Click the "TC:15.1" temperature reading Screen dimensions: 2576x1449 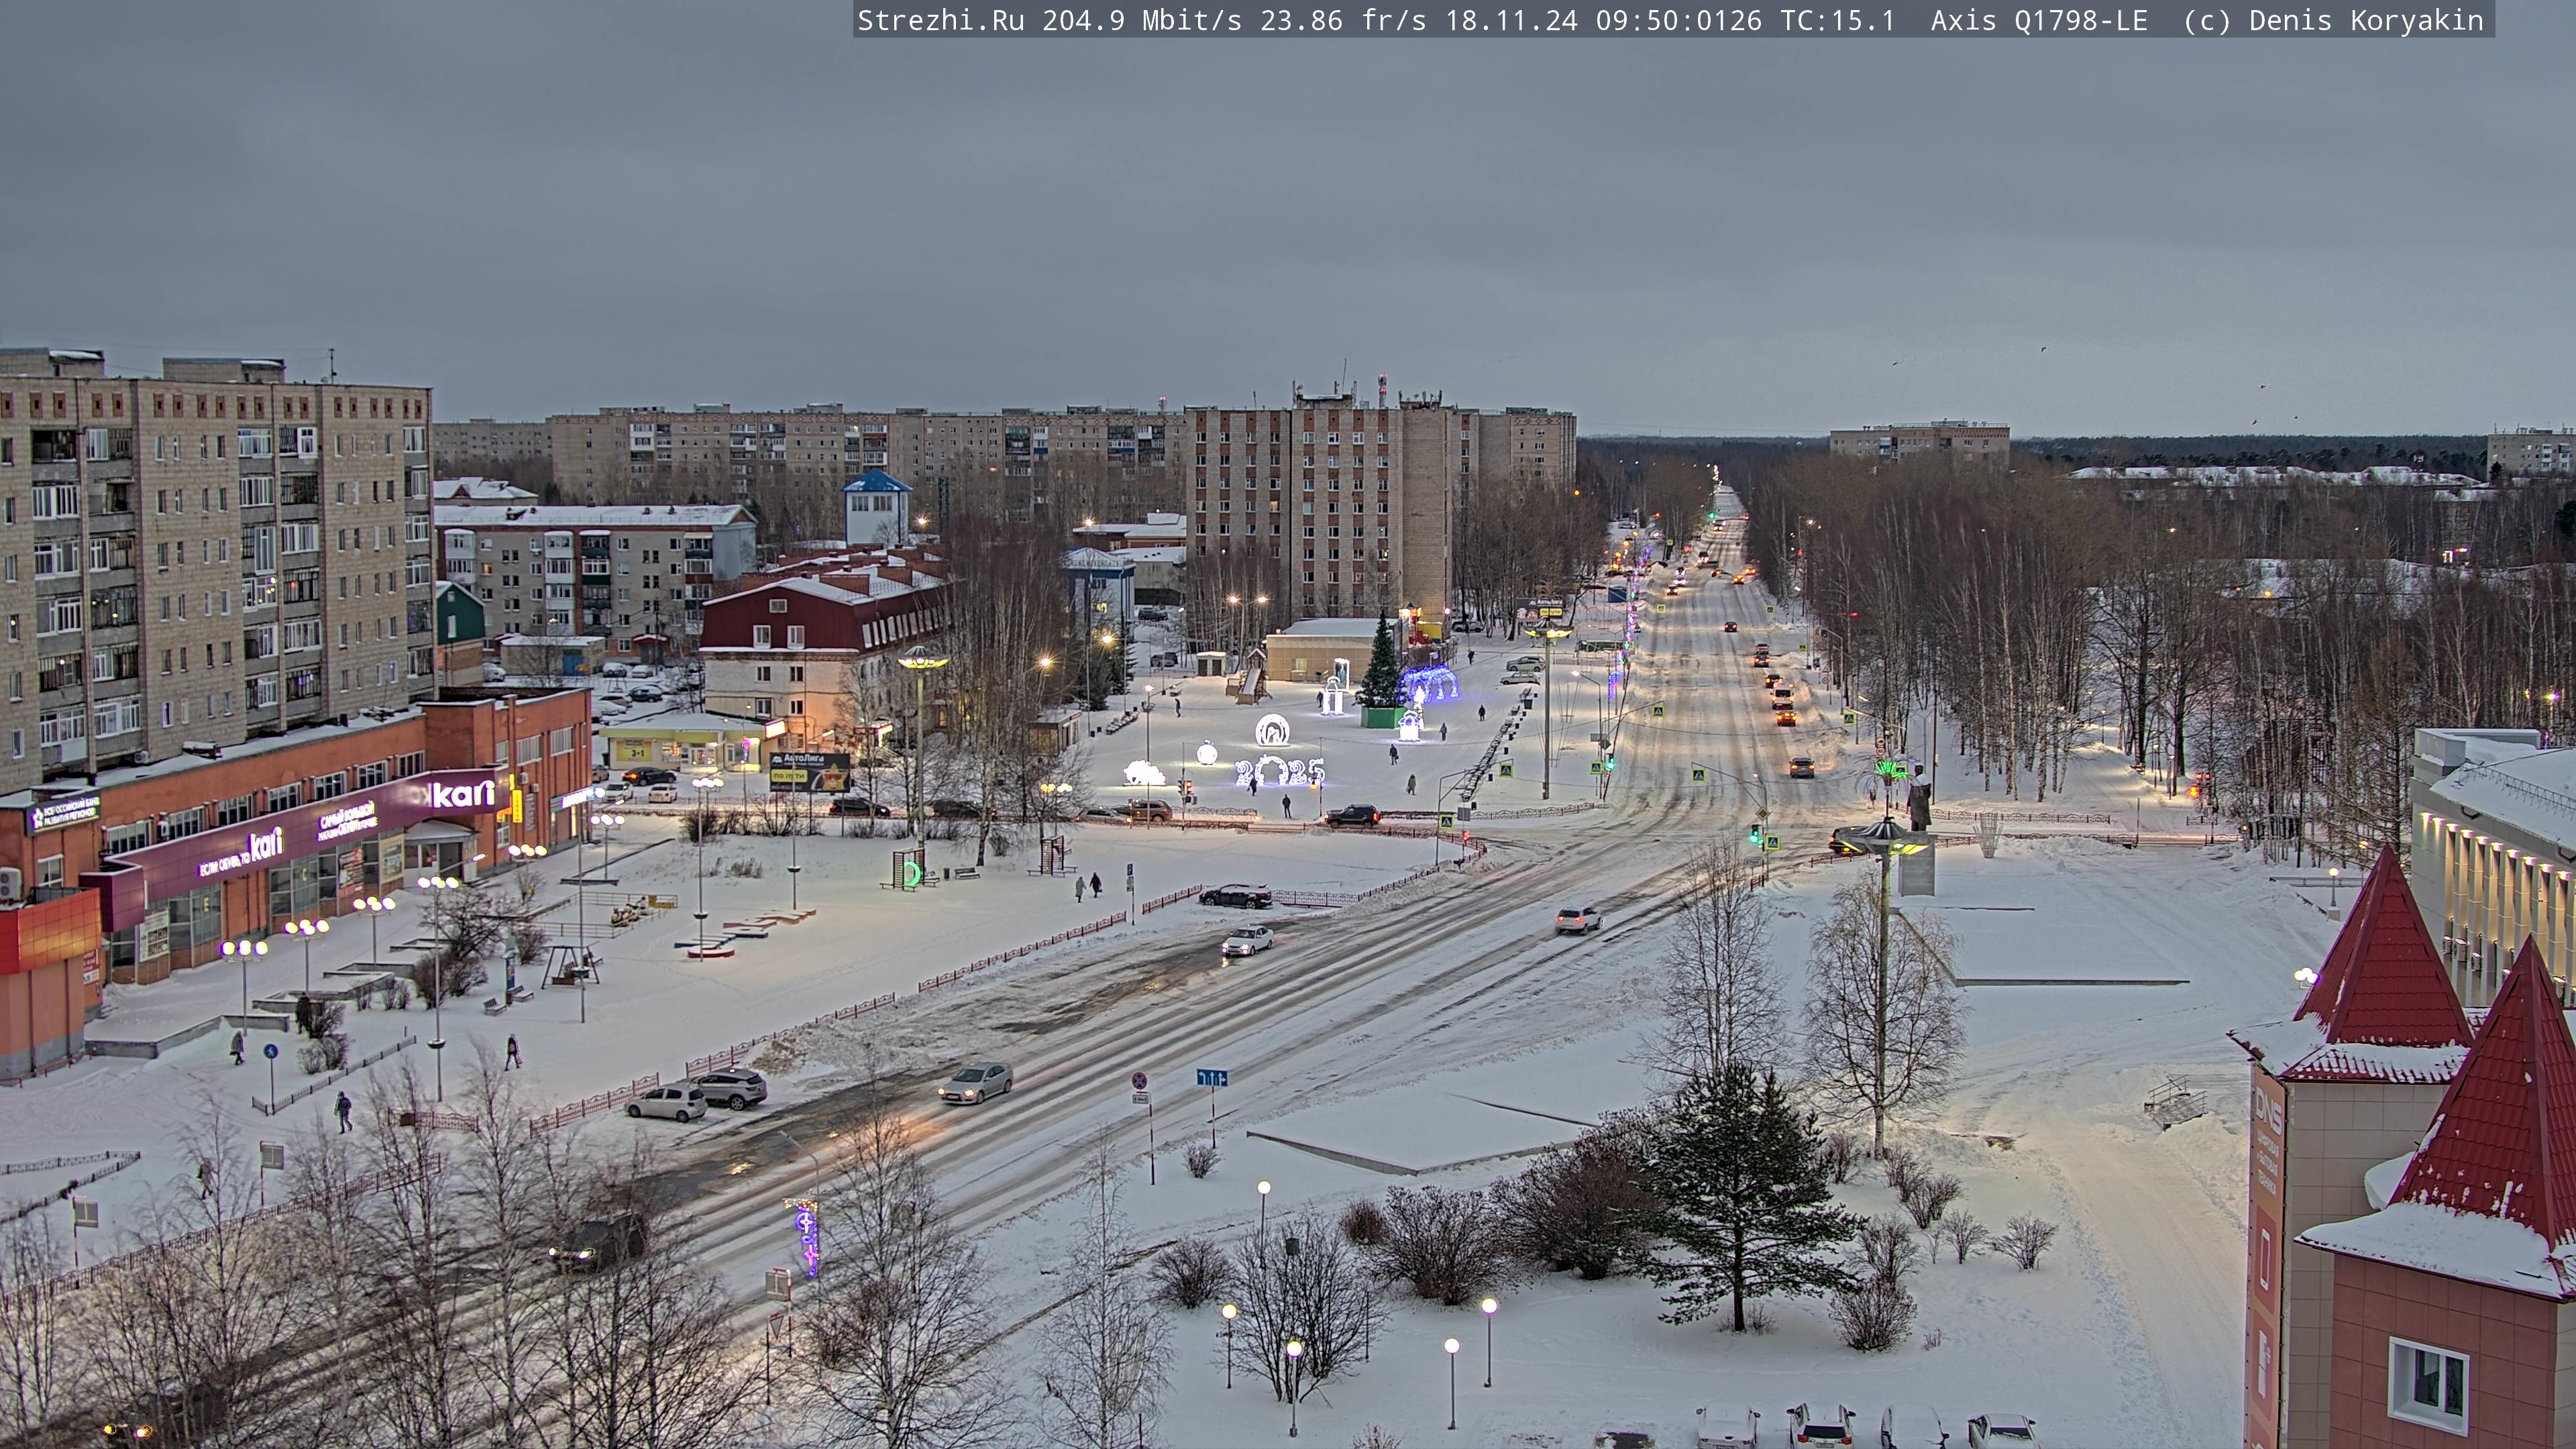pyautogui.click(x=1838, y=20)
